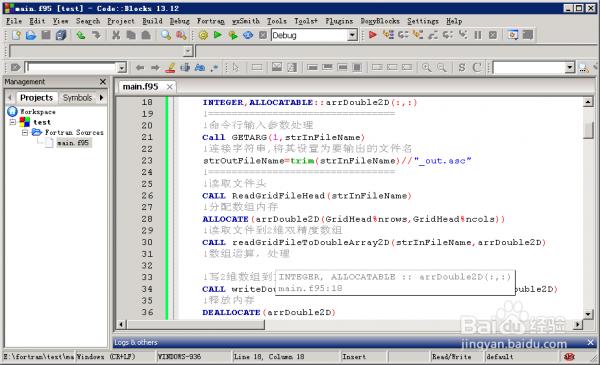Open the Fortran menu
This screenshot has height=365, width=600.
tap(210, 21)
